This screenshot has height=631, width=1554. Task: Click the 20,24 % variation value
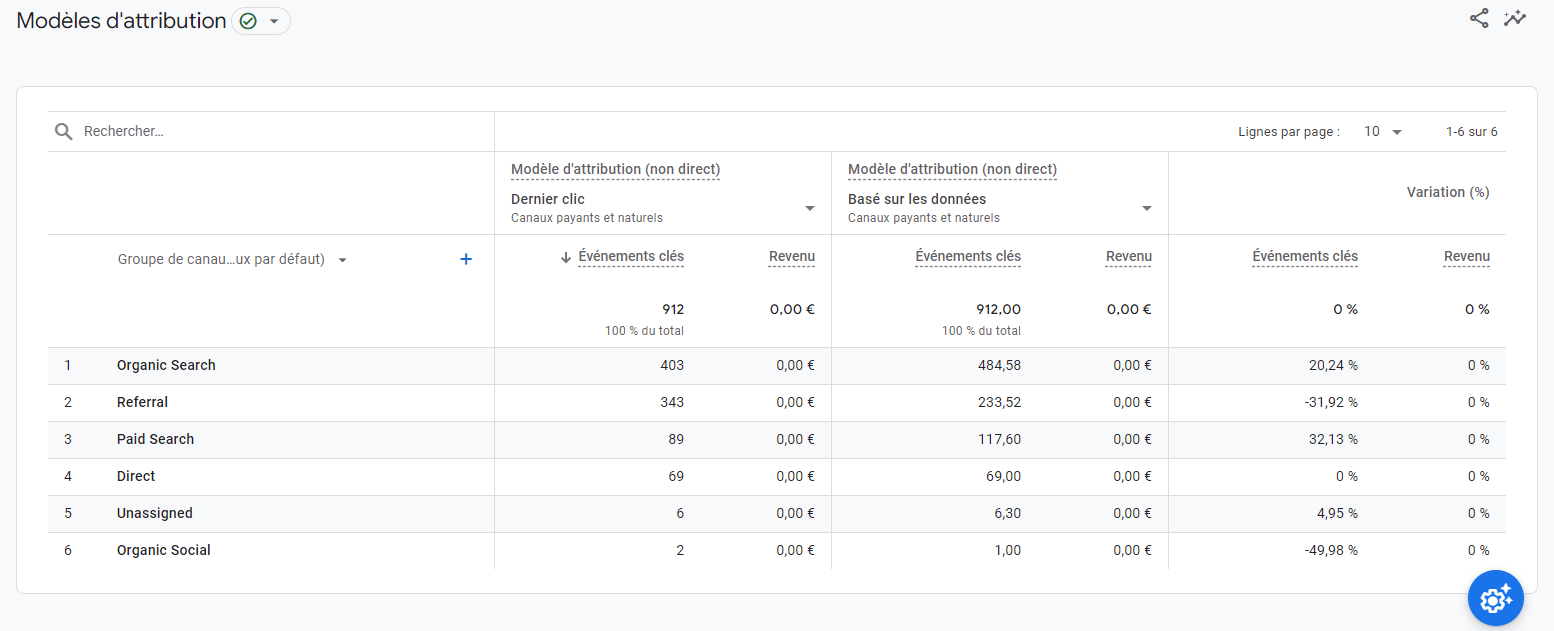(x=1333, y=365)
